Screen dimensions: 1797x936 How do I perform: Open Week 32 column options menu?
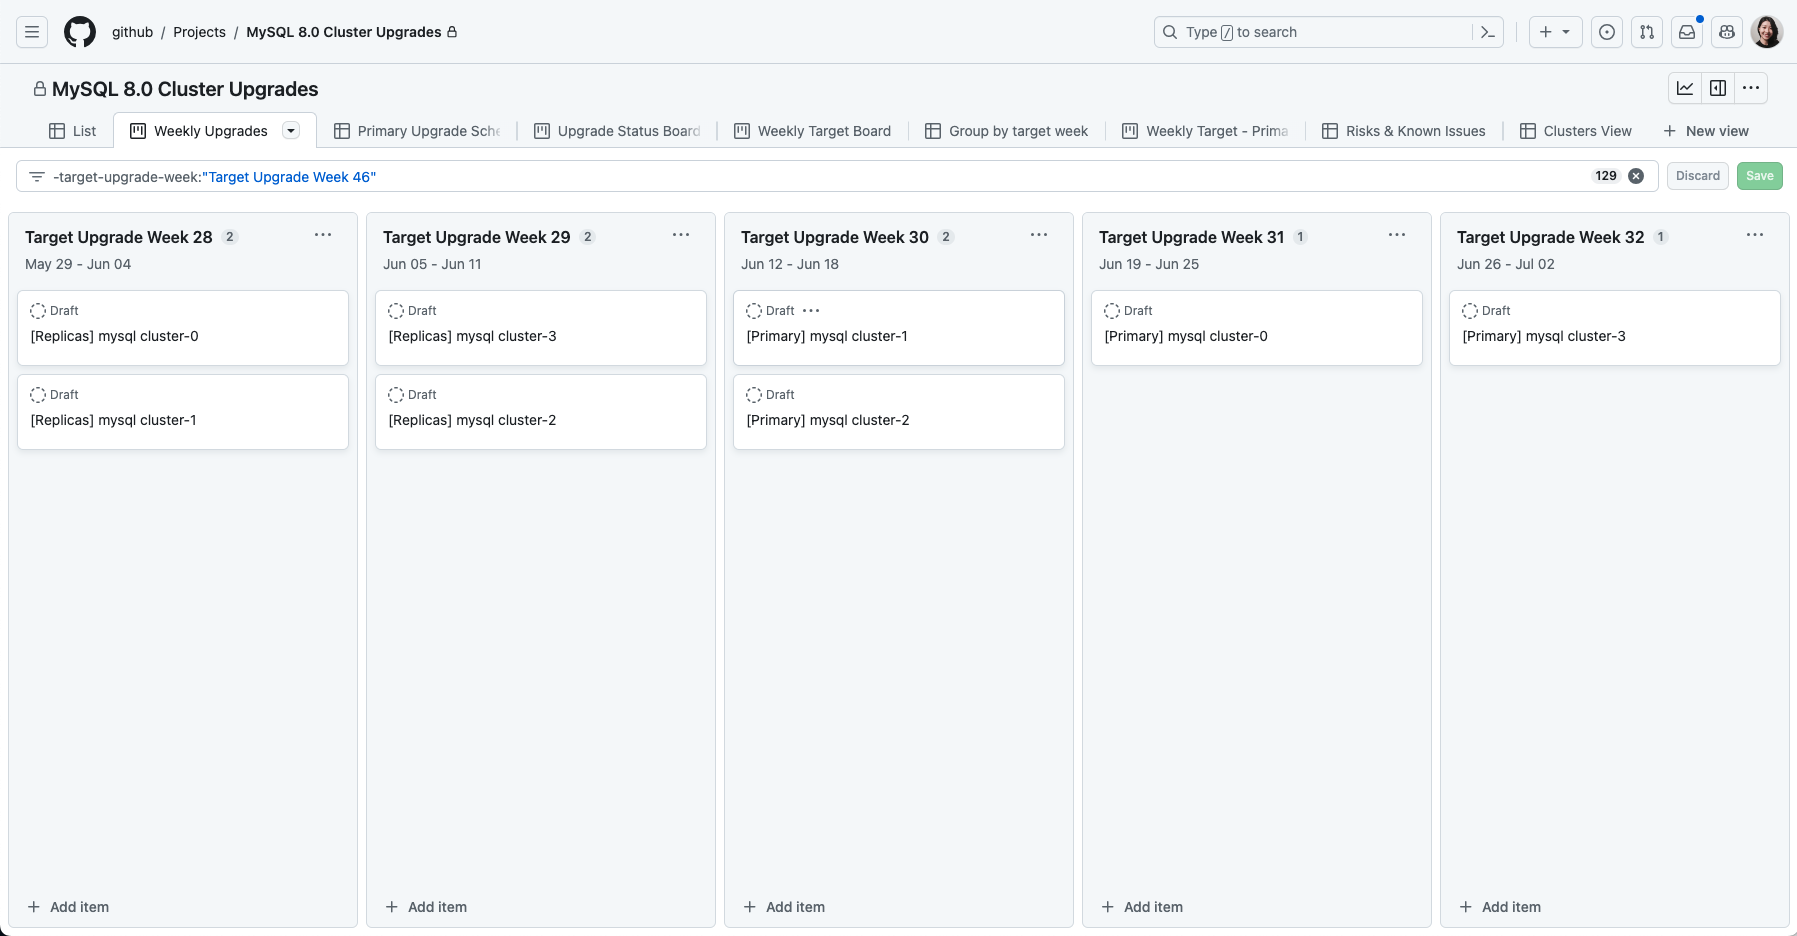pos(1755,235)
